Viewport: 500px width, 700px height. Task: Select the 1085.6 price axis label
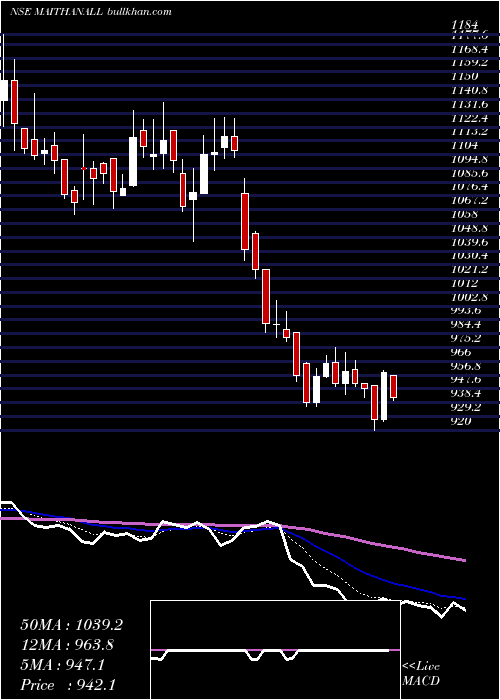pyautogui.click(x=469, y=173)
